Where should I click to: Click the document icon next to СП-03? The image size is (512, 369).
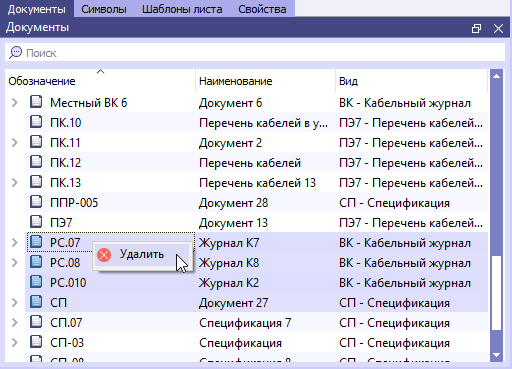click(36, 342)
